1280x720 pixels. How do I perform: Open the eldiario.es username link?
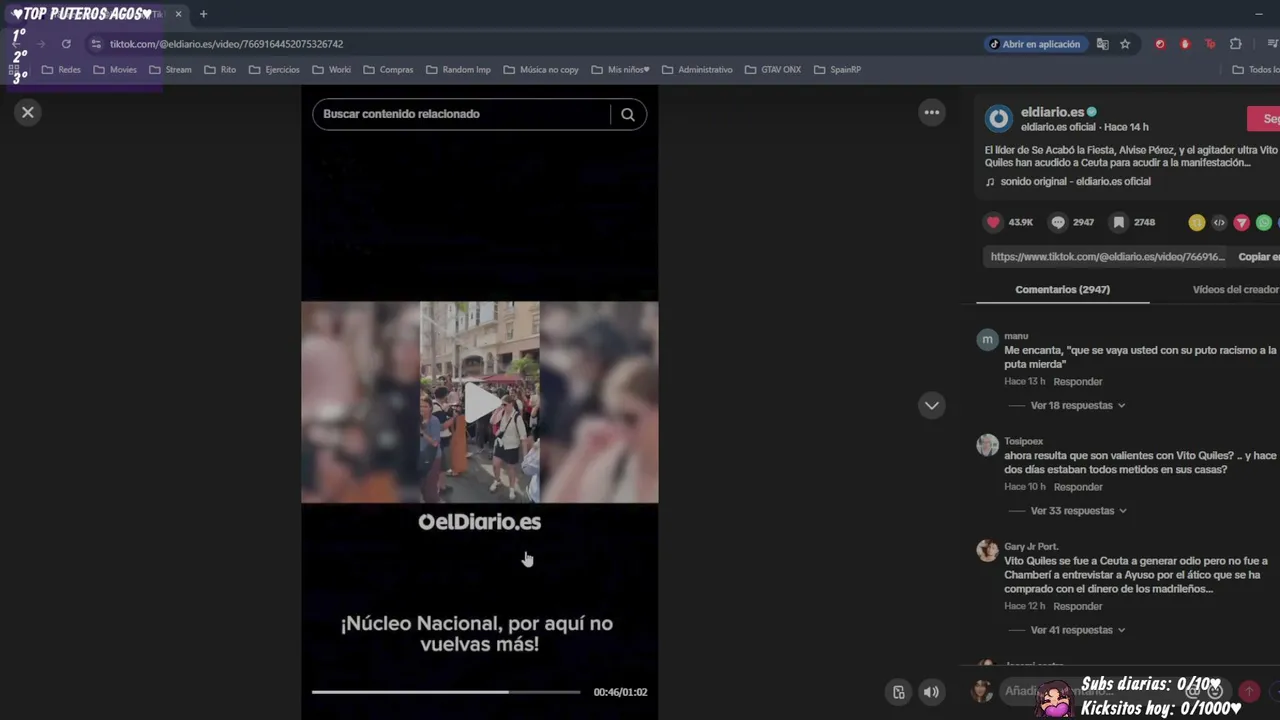tap(1053, 112)
